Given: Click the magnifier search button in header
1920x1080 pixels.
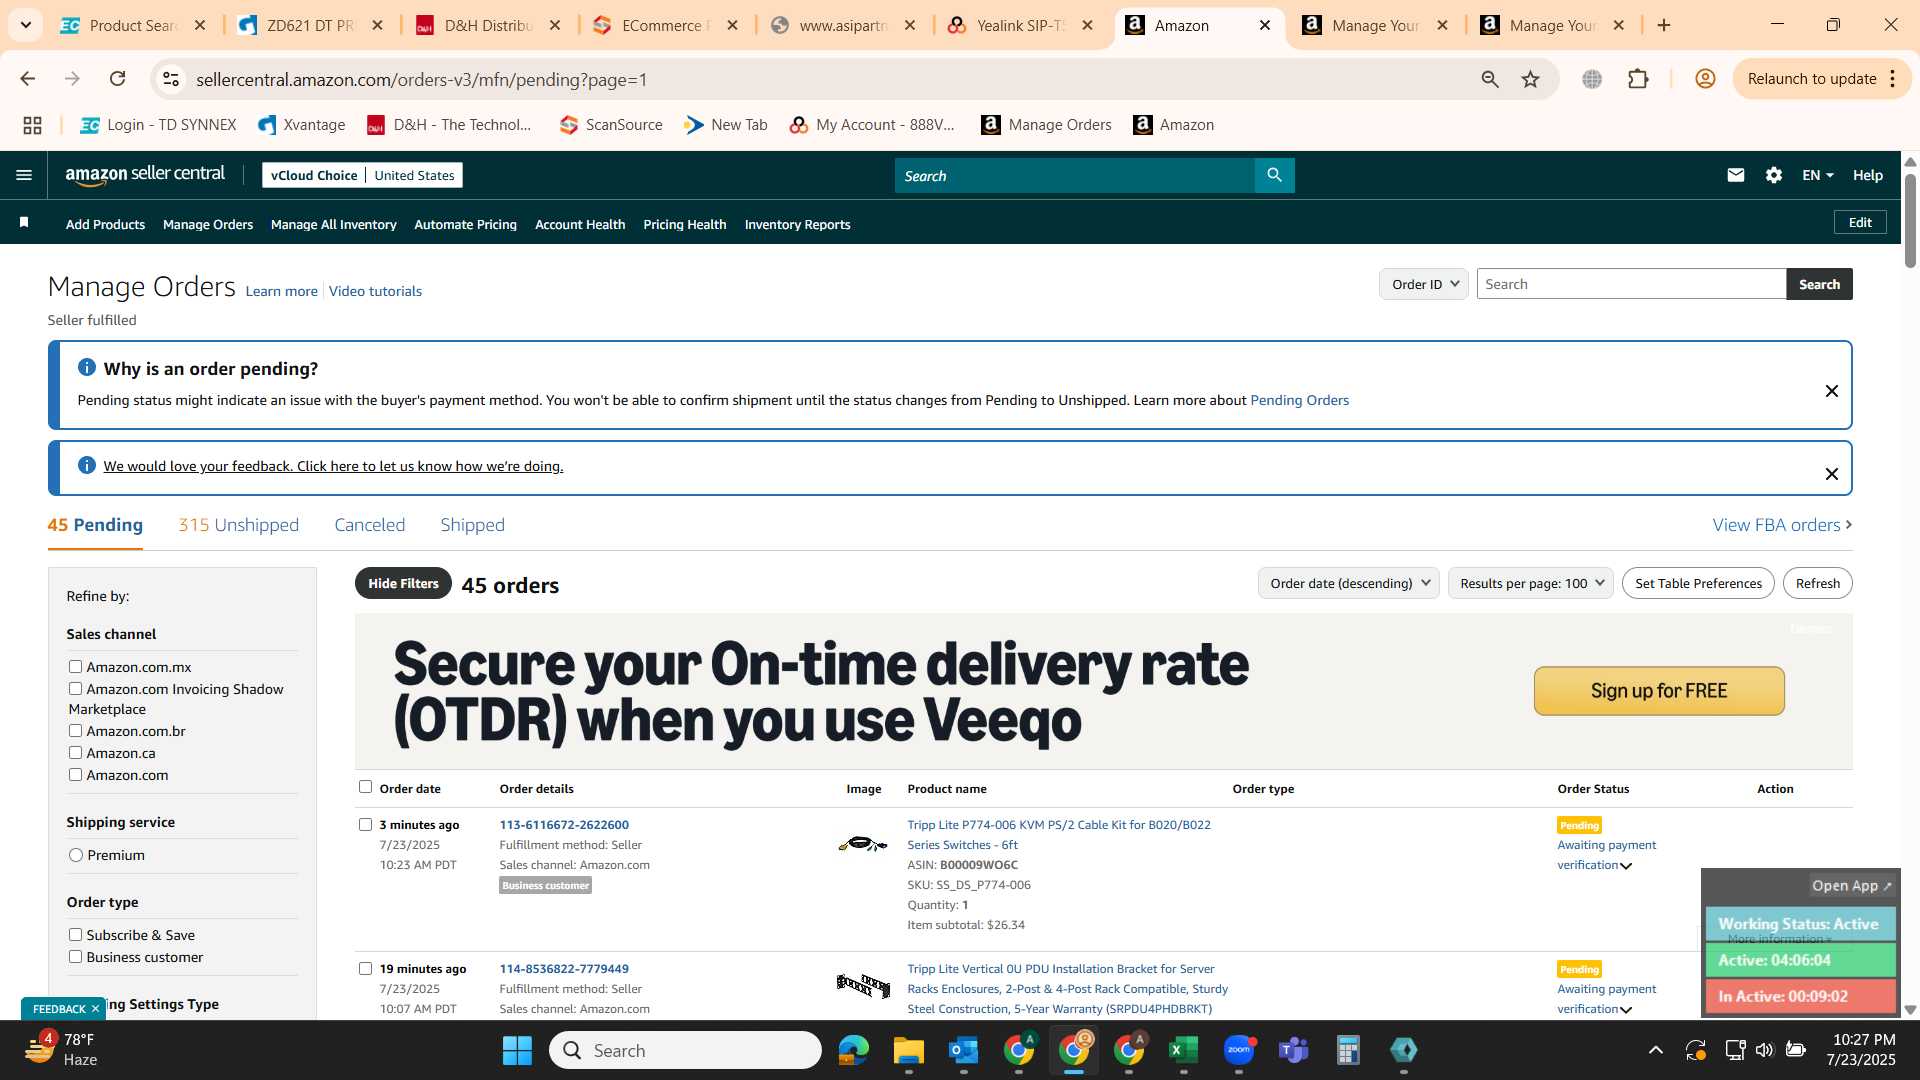Looking at the screenshot, I should click(x=1274, y=175).
